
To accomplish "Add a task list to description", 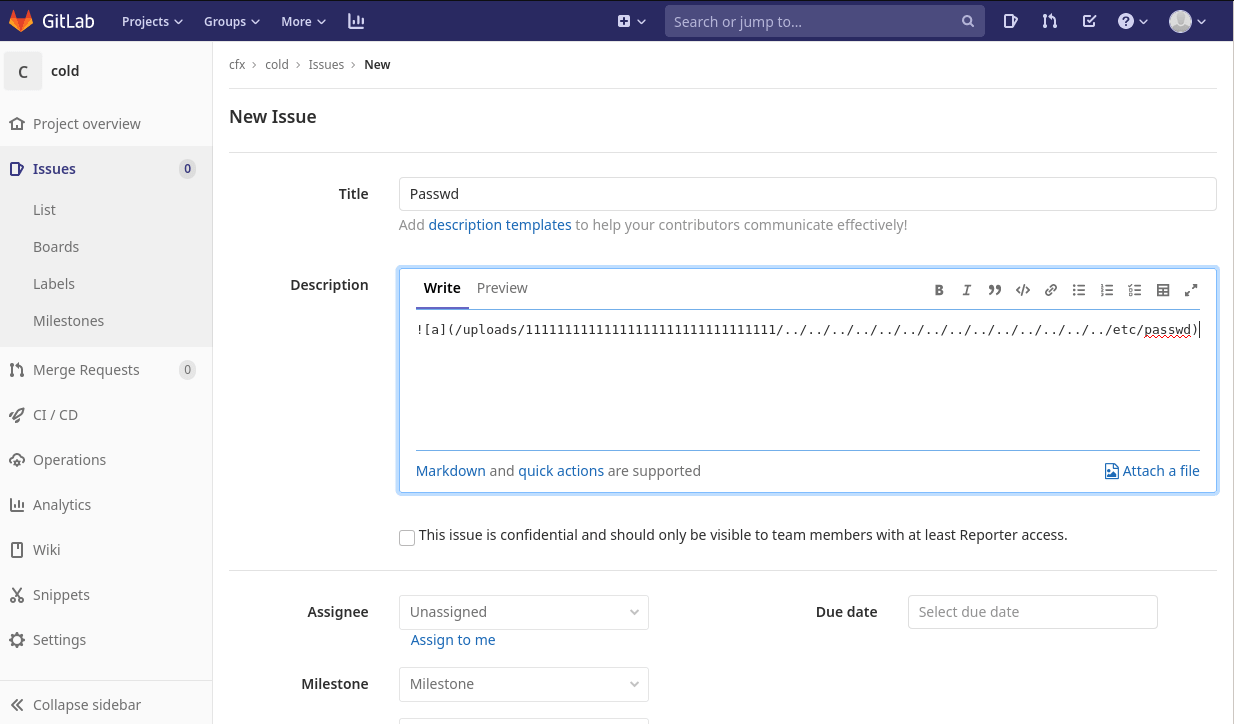I will (x=1135, y=290).
